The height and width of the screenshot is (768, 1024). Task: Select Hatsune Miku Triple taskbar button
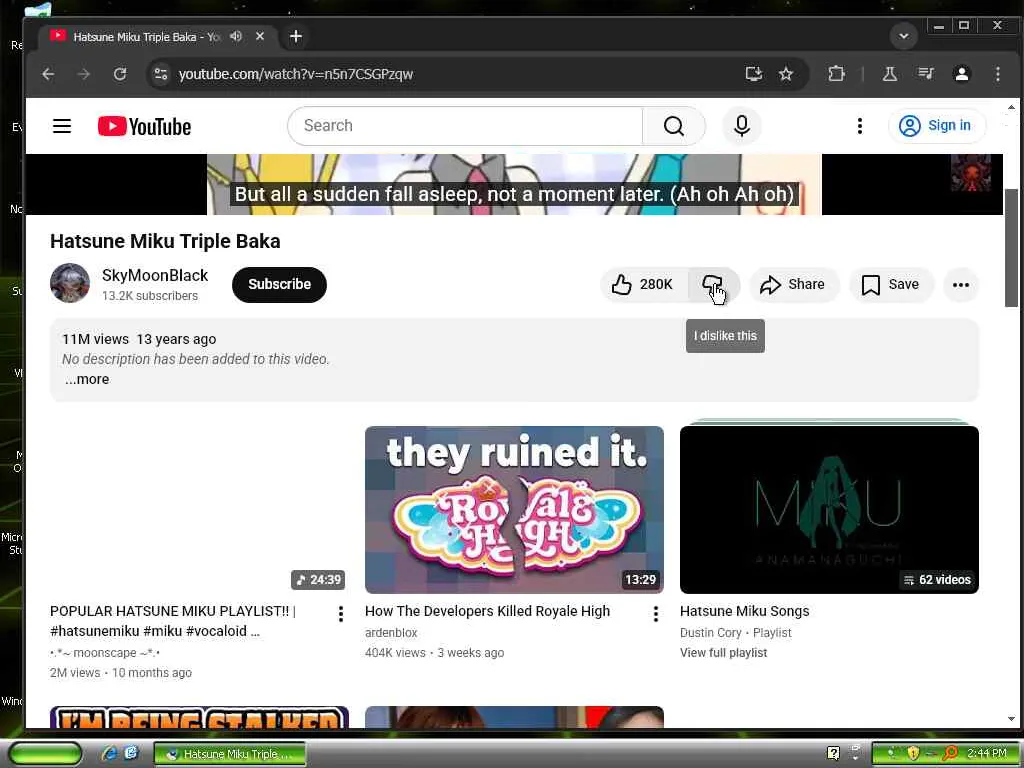click(x=230, y=754)
